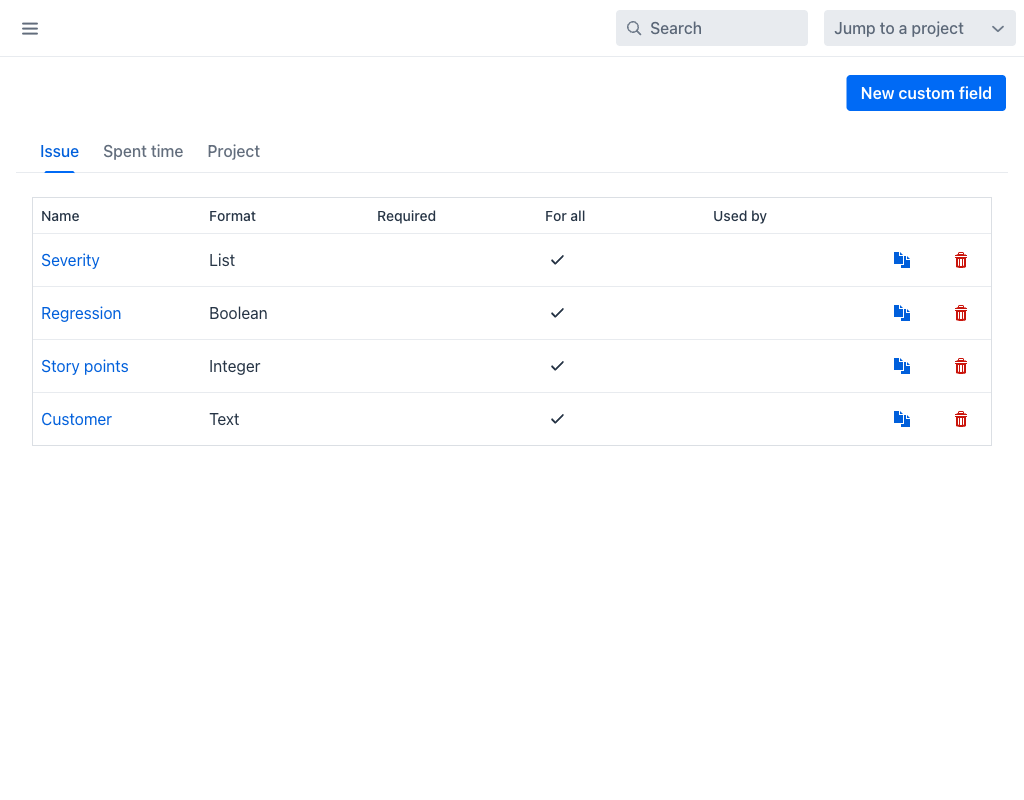The height and width of the screenshot is (800, 1024).
Task: Click the search magnifier icon
Action: tap(633, 28)
